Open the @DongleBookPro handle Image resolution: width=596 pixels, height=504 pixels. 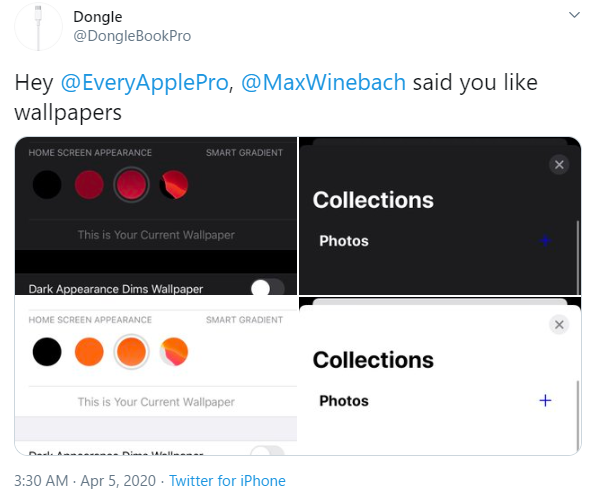click(132, 36)
